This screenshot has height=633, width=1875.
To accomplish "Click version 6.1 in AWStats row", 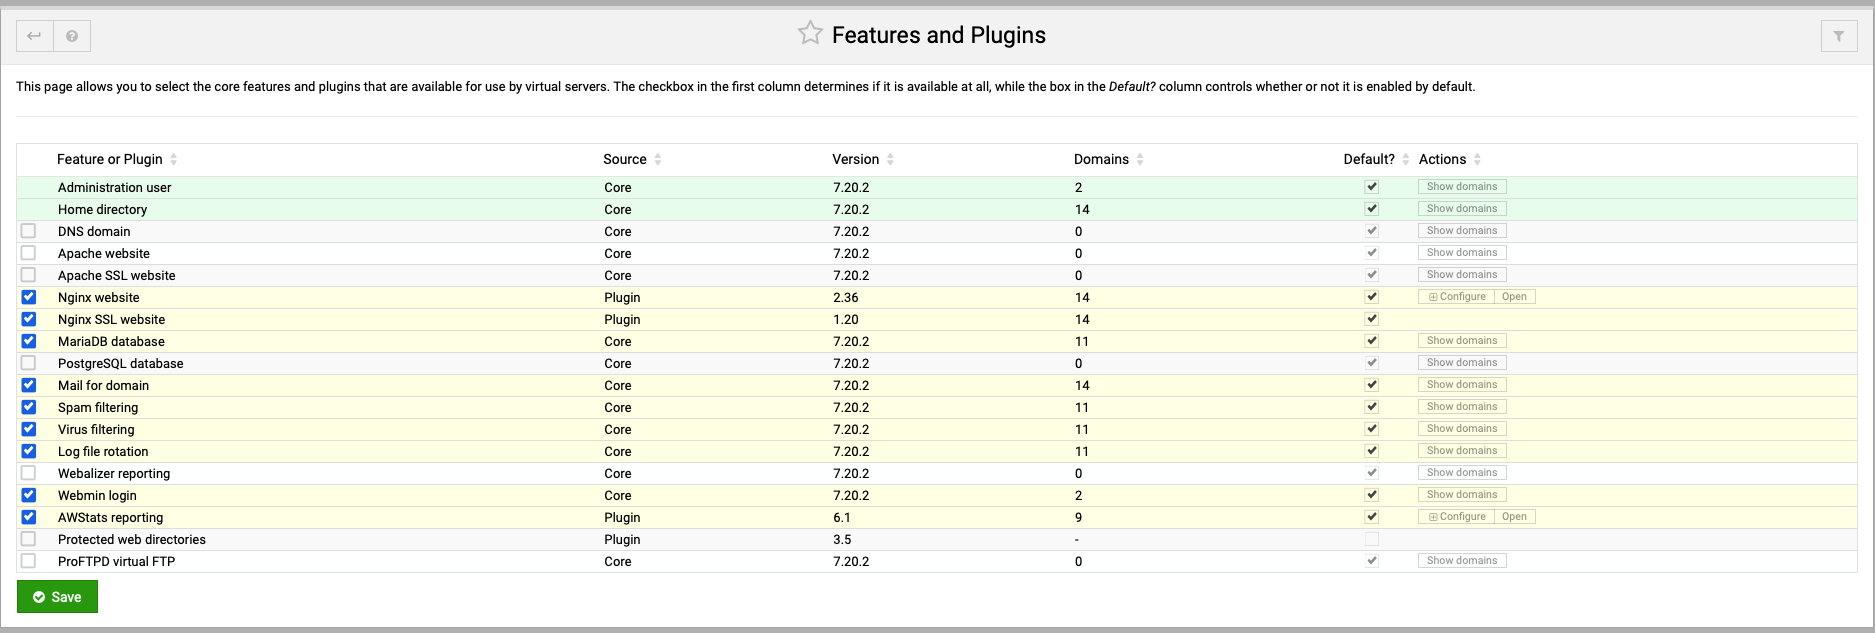I will pyautogui.click(x=842, y=517).
